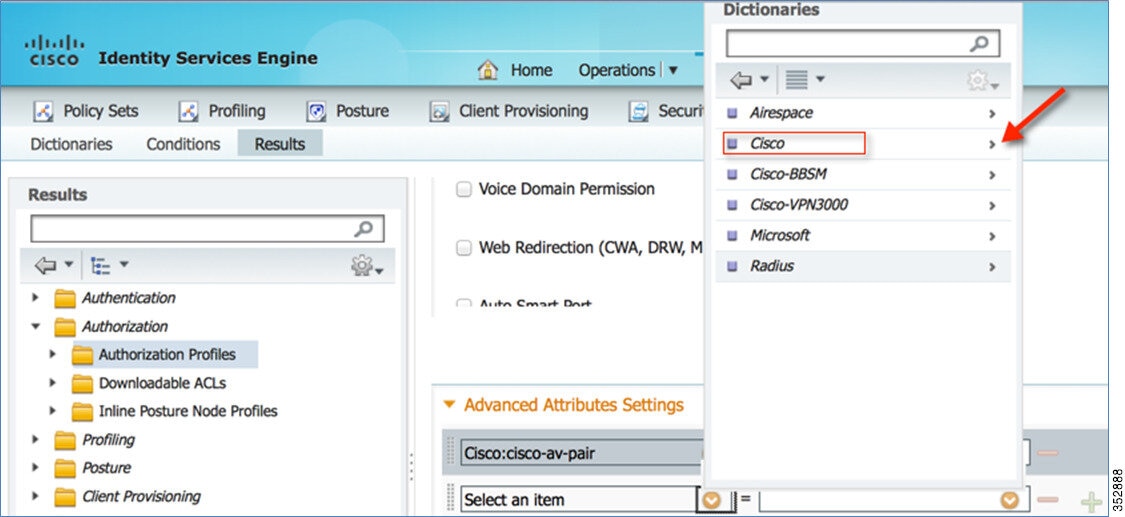Screen dimensions: 1125x517
Task: Open Downloadable ACLs tree item
Action: click(162, 384)
